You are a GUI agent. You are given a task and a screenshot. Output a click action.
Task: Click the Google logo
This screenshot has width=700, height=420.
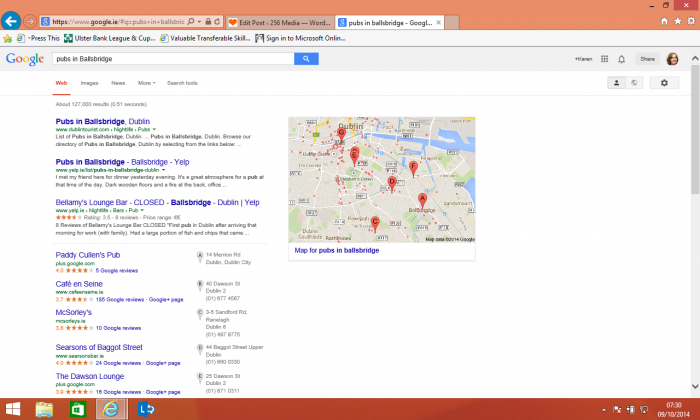(25, 59)
